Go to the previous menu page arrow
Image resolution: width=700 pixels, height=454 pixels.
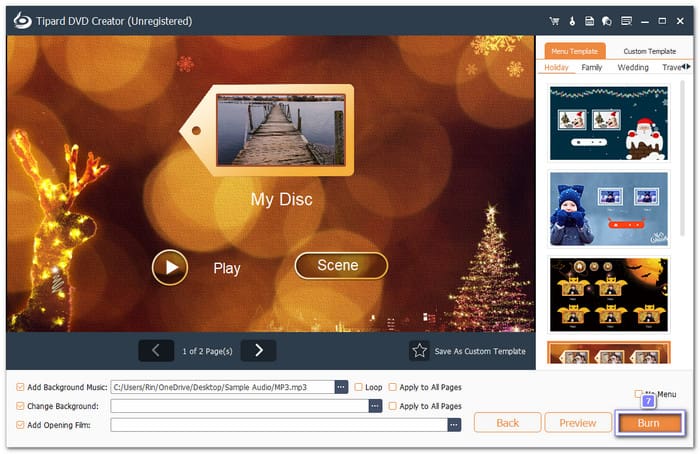coord(155,350)
